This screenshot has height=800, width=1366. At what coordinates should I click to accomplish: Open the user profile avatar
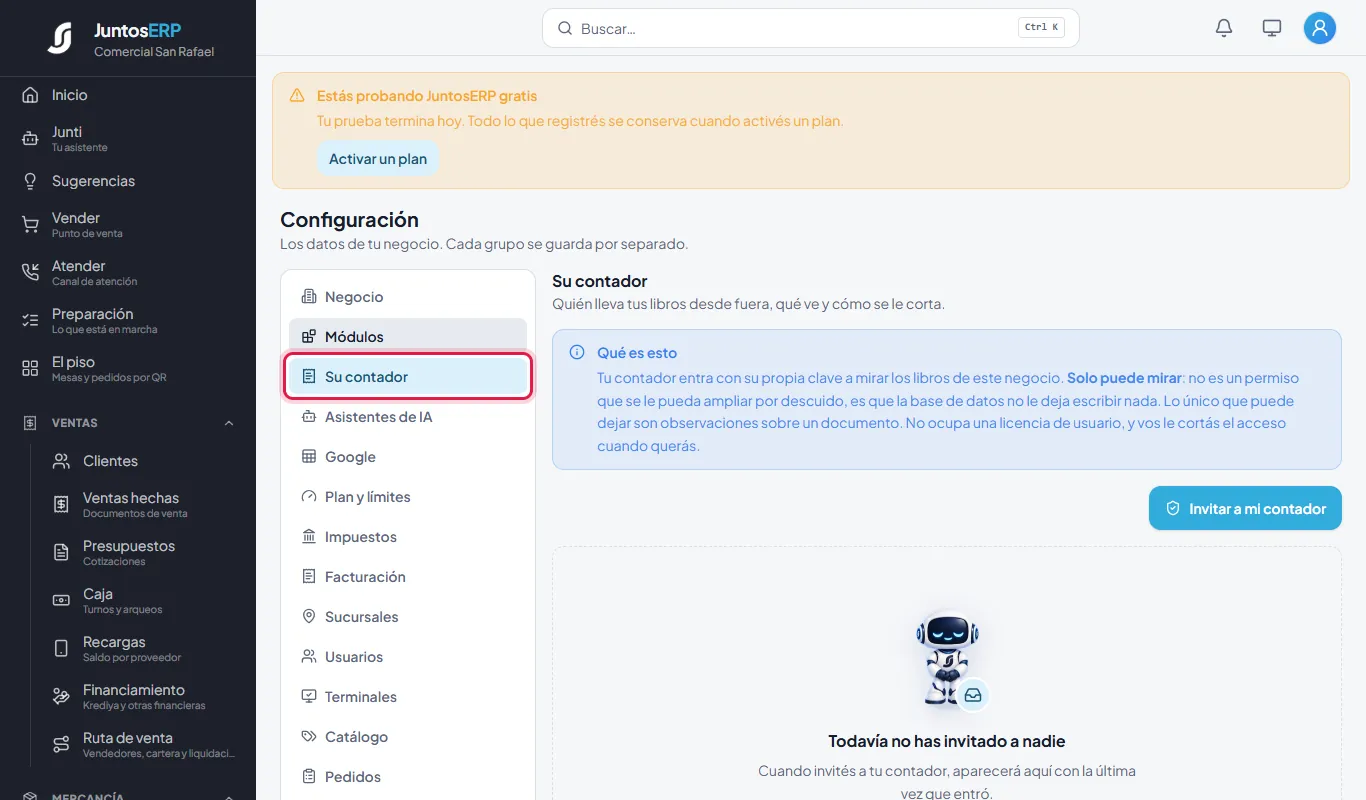pyautogui.click(x=1320, y=28)
